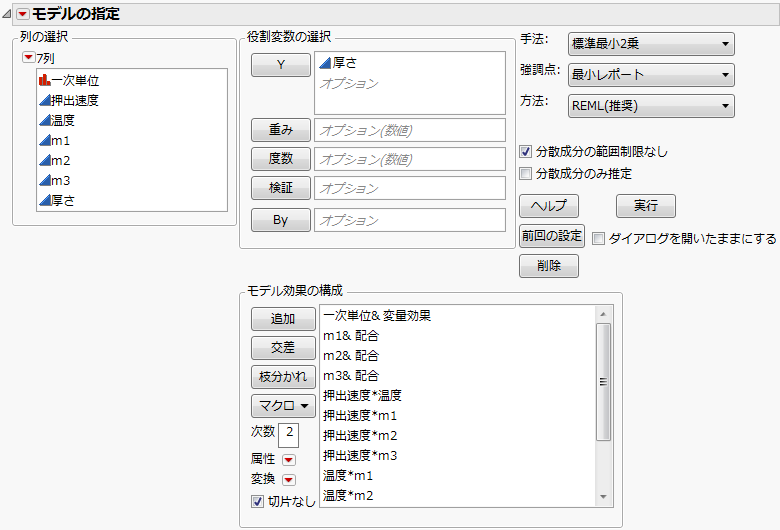Viewport: 780px width, 530px height.
Task: Click the 次数 input field
Action: click(289, 435)
